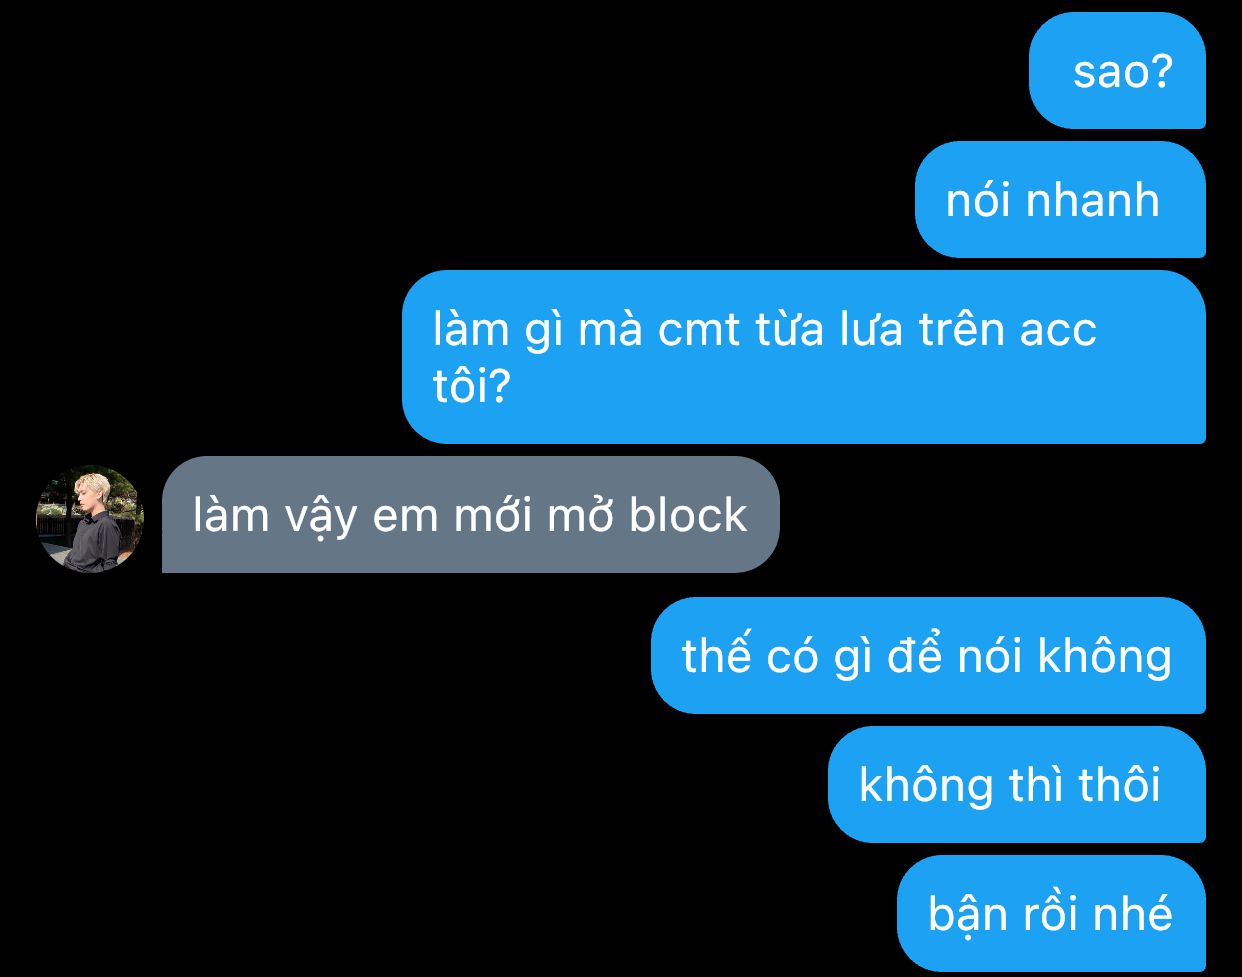
Task: Select the 'thế có gì để nói không' bubble
Action: coord(928,656)
